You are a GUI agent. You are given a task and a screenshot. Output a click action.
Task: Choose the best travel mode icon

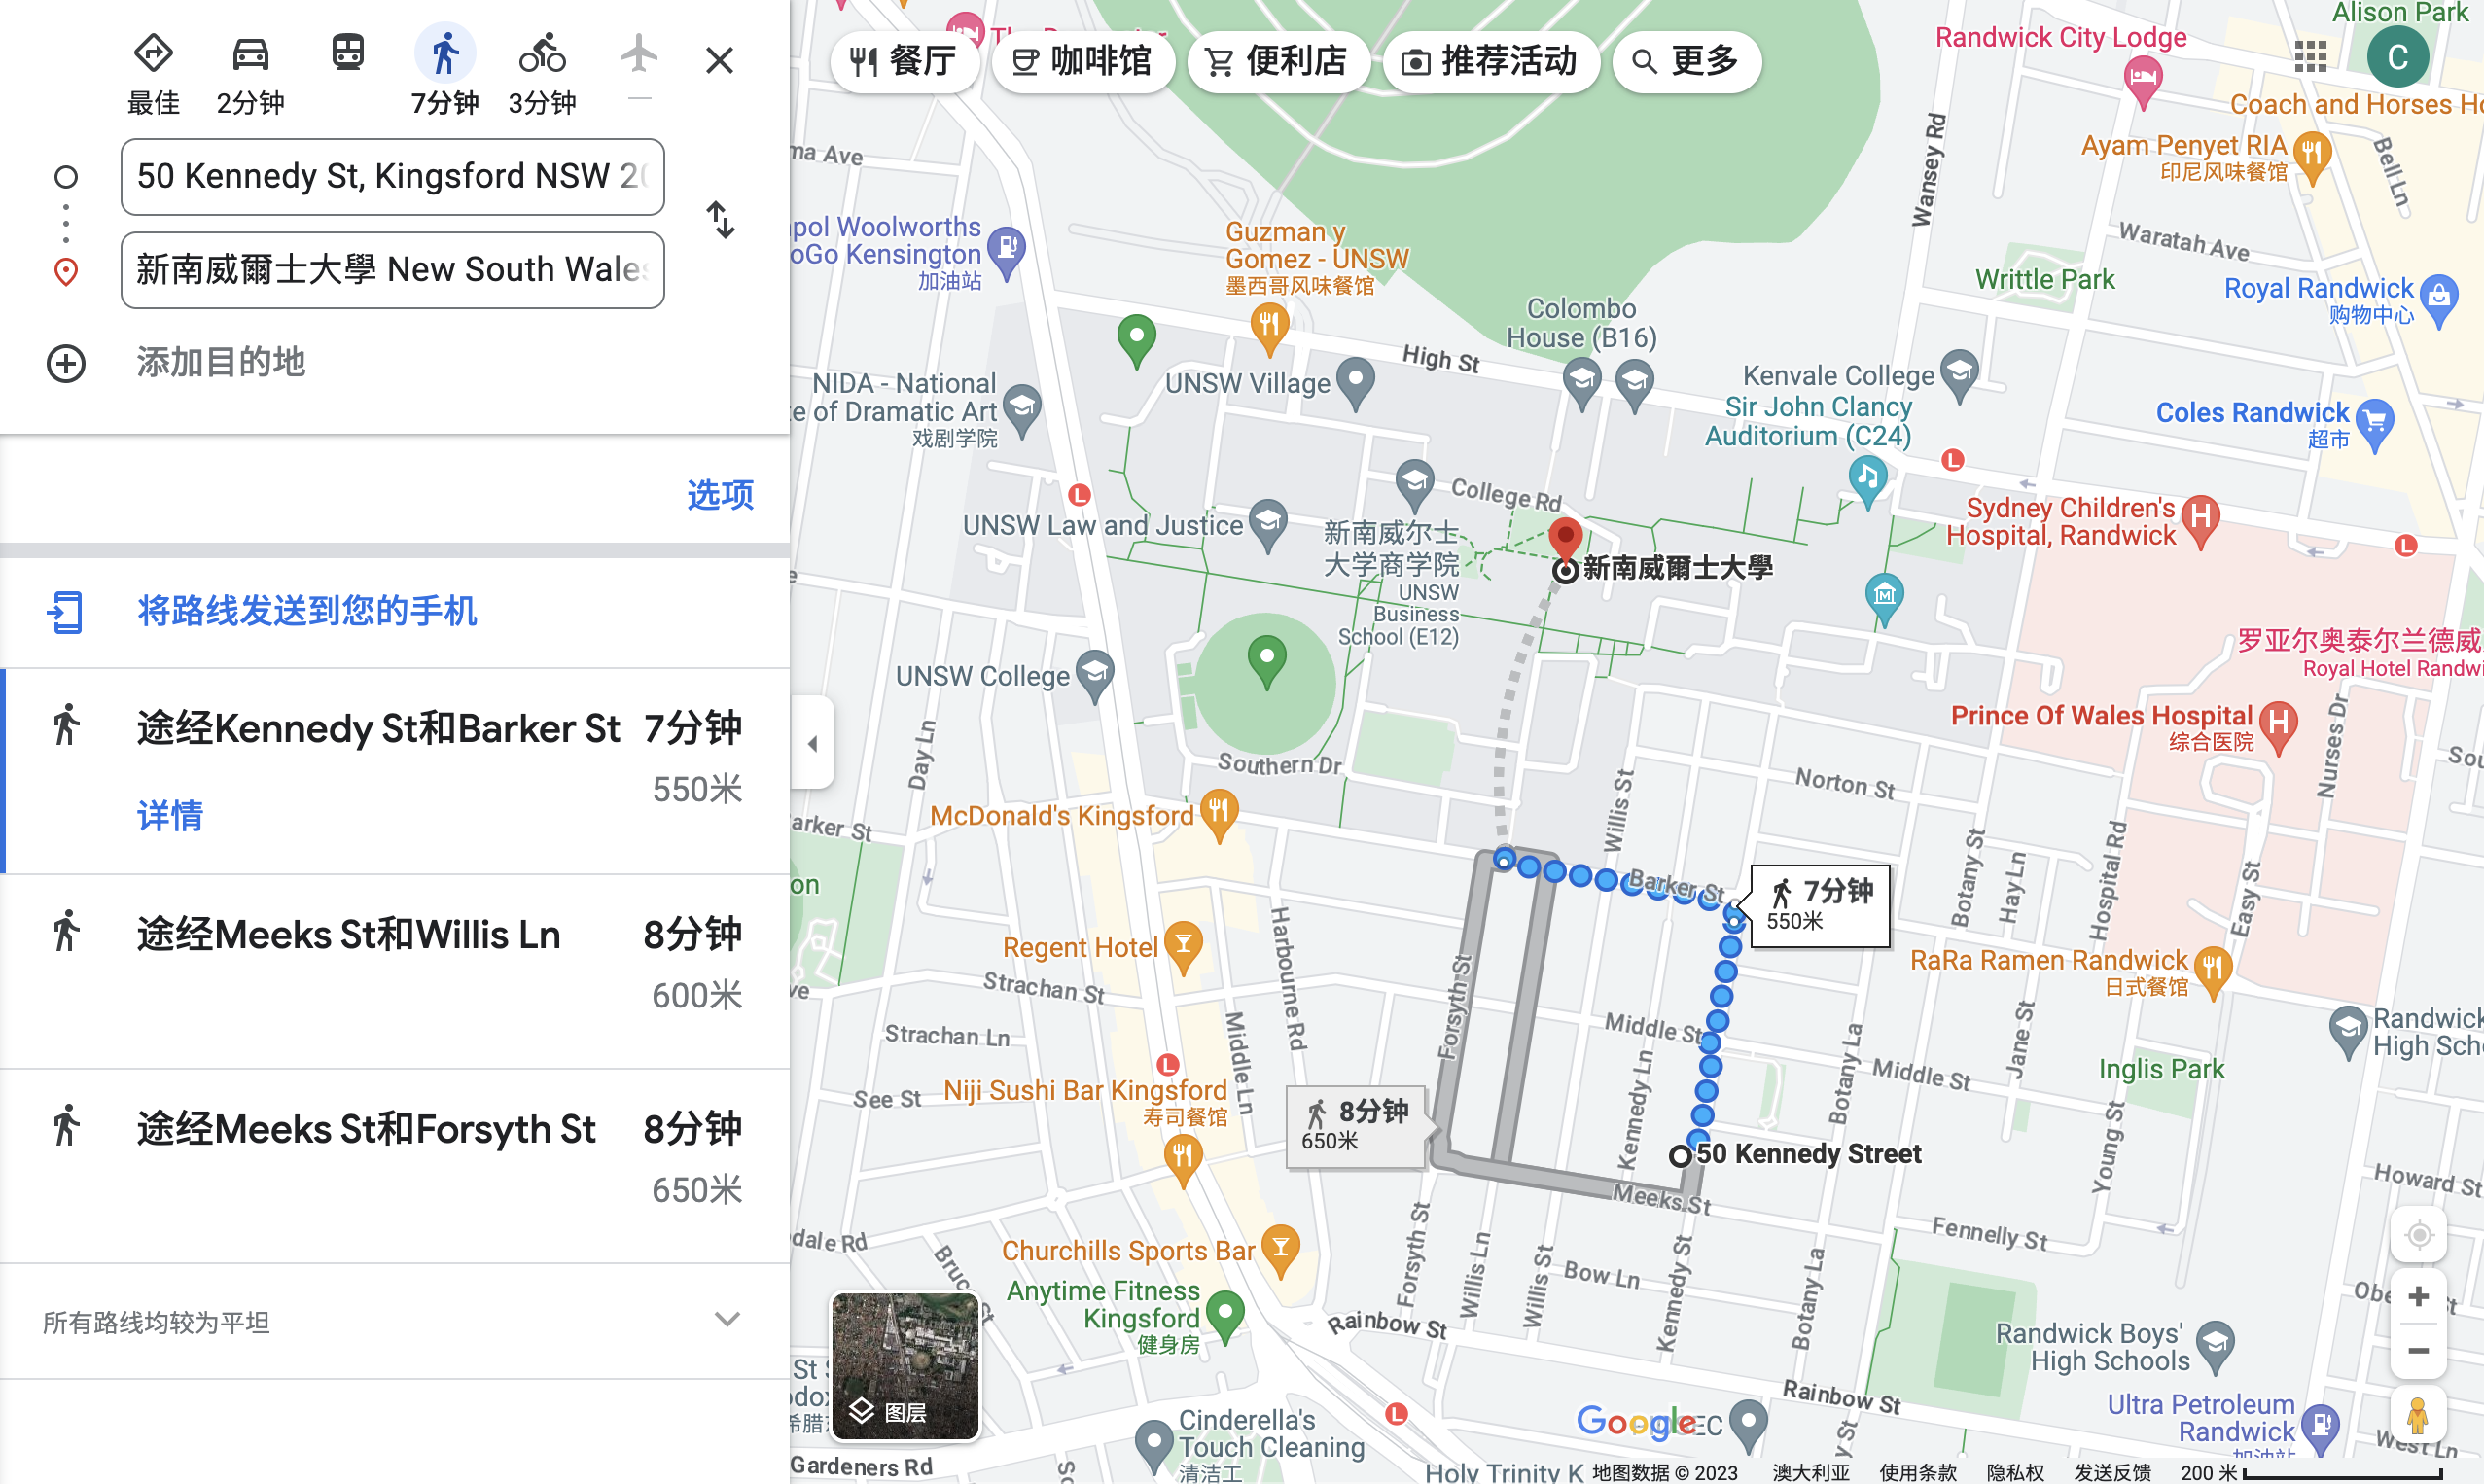[x=153, y=55]
